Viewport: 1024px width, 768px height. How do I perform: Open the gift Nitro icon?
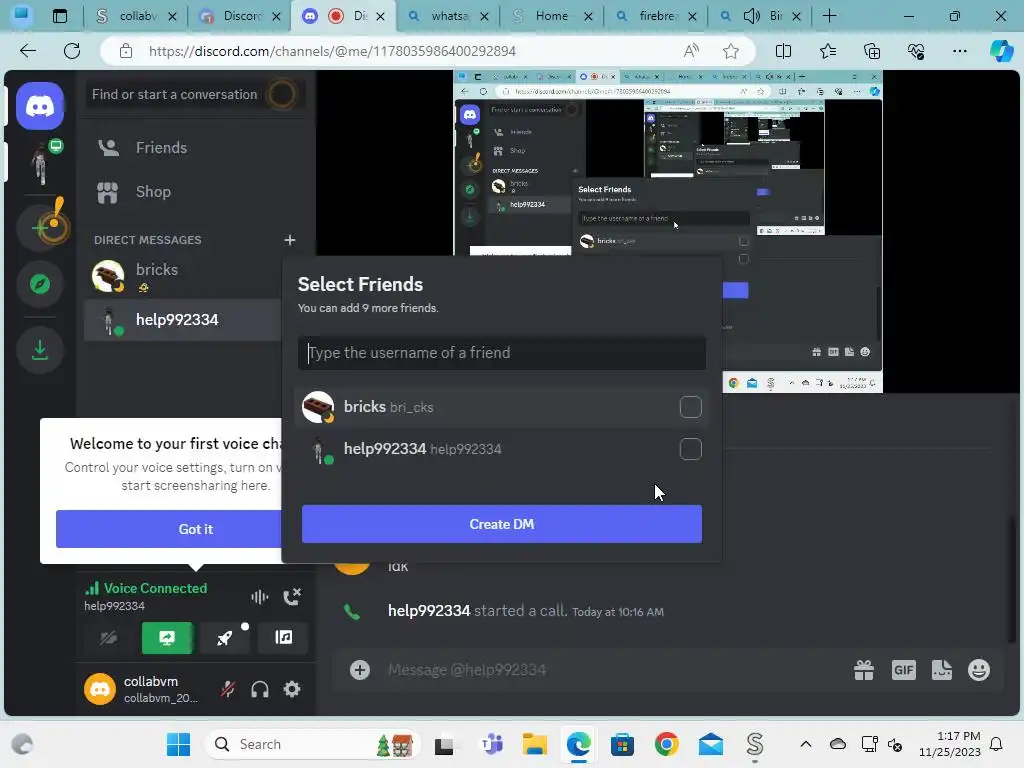(x=863, y=669)
